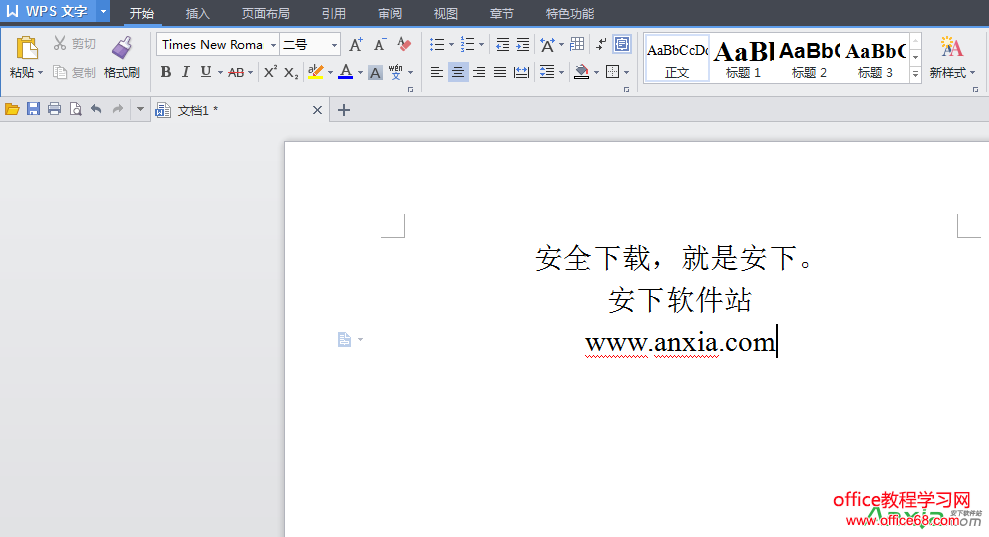This screenshot has width=989, height=537.
Task: Expand numbered list dropdown arrow
Action: coord(481,45)
